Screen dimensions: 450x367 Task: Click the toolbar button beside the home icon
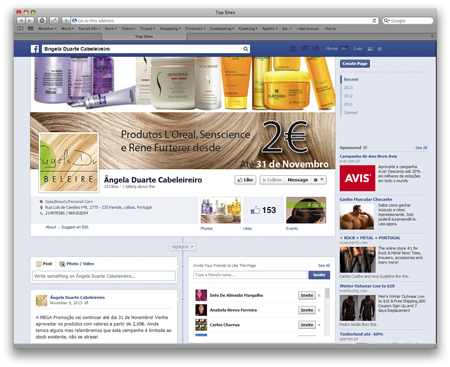click(x=54, y=21)
